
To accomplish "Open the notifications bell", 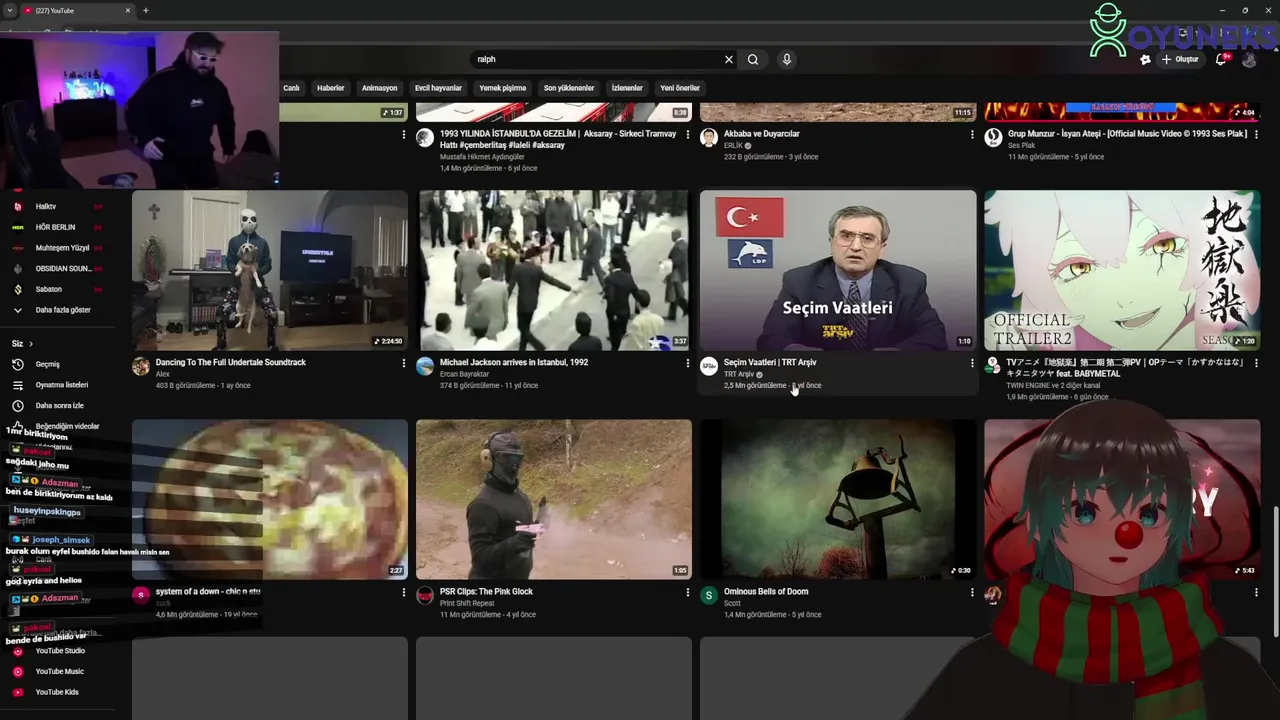I will click(1221, 59).
